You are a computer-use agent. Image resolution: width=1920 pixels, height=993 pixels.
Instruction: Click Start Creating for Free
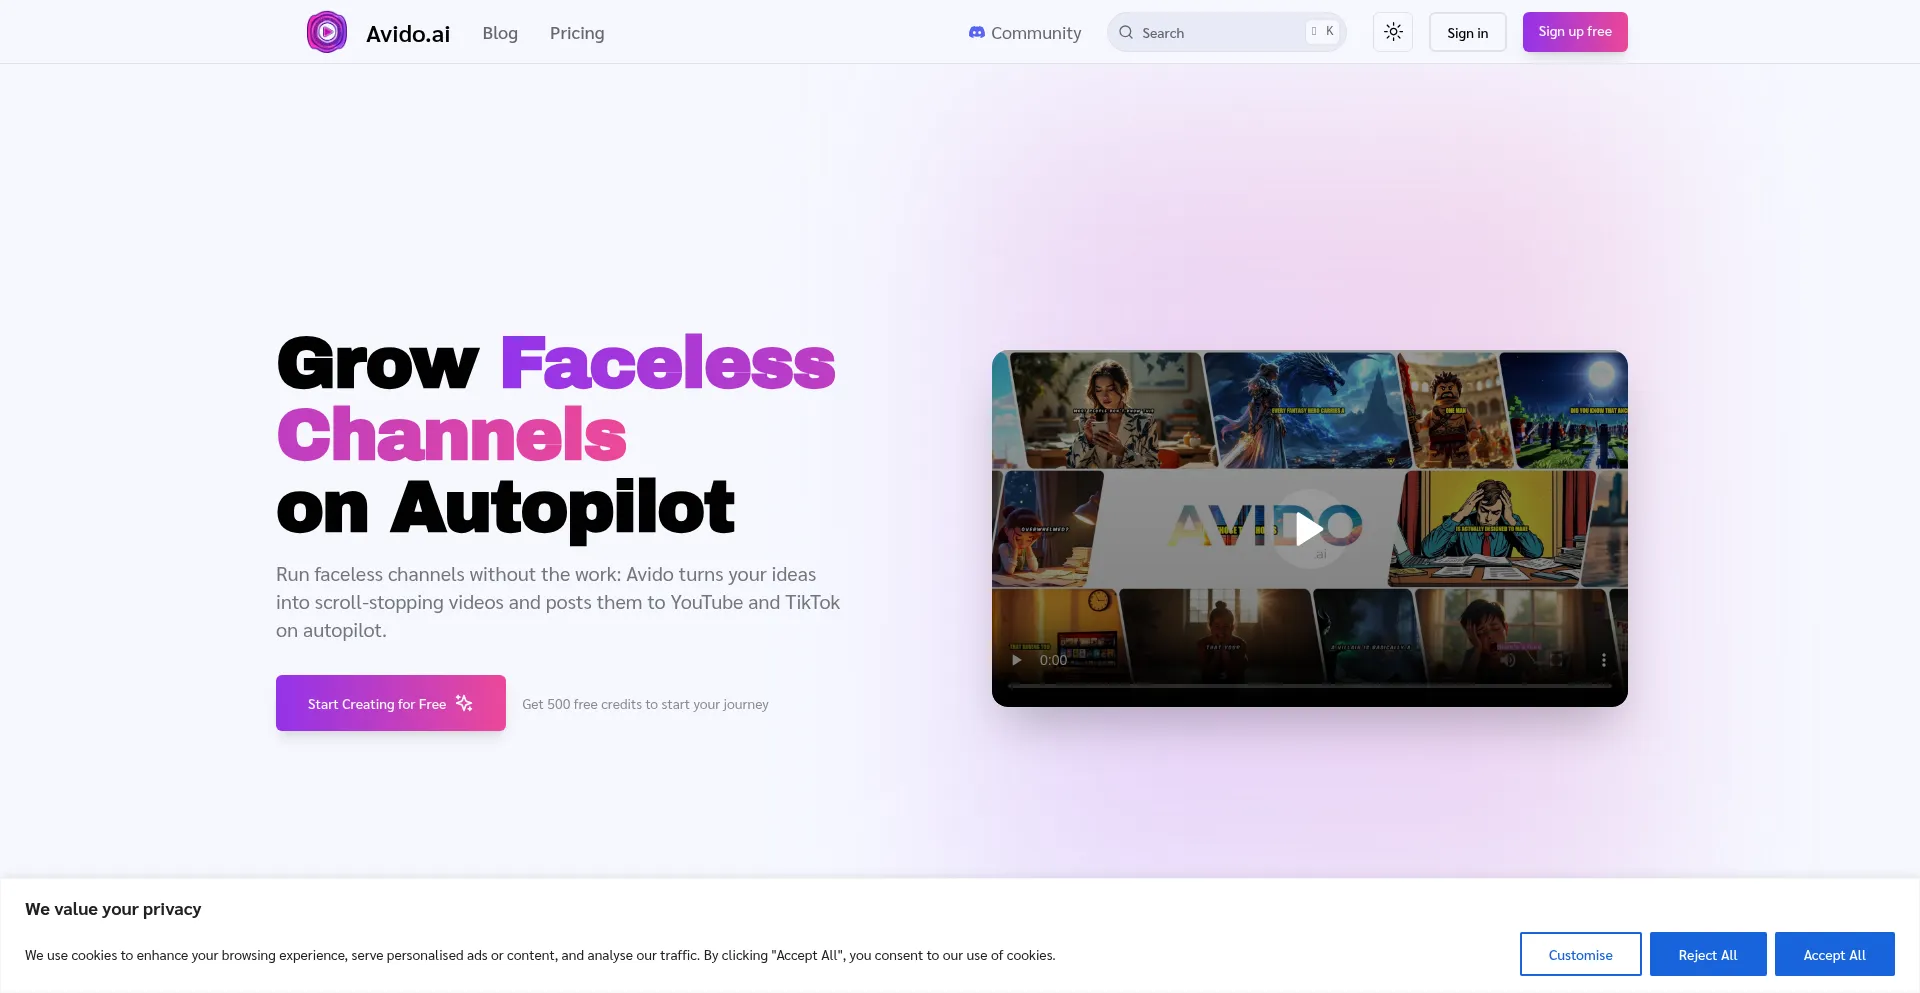coord(391,703)
